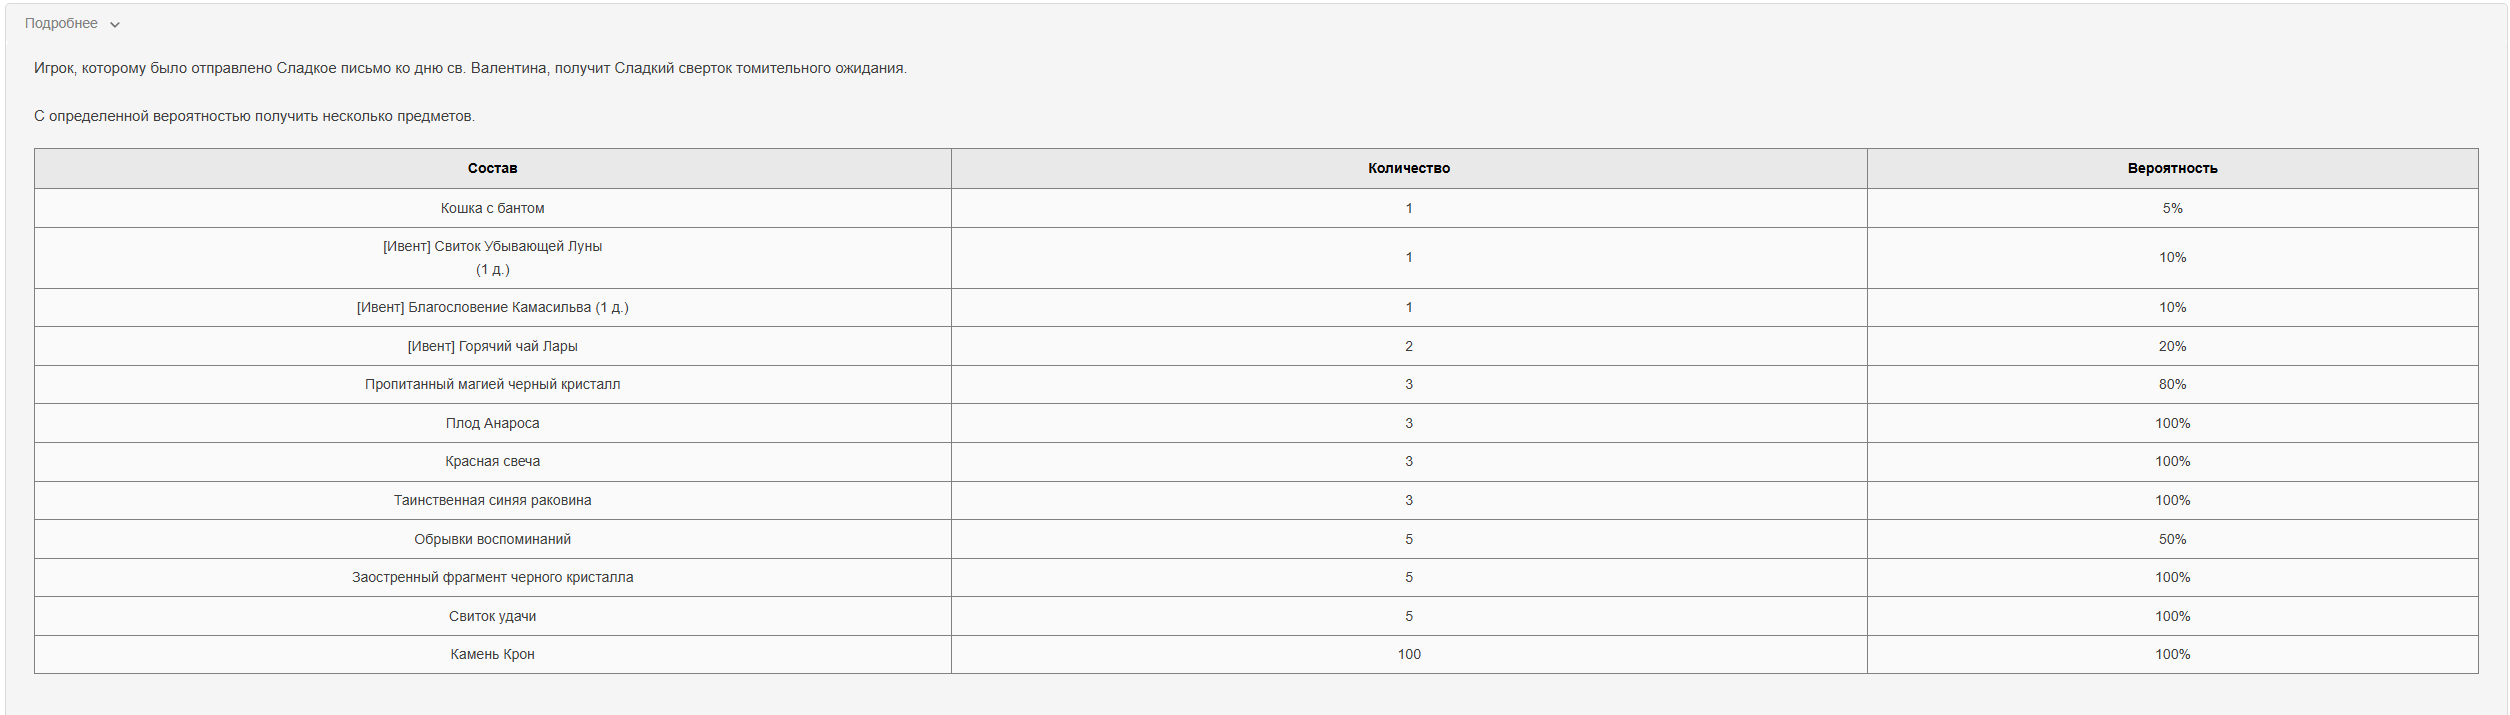Viewport: 2510px width, 715px height.
Task: Select the Плод Анароса cell
Action: (x=492, y=423)
